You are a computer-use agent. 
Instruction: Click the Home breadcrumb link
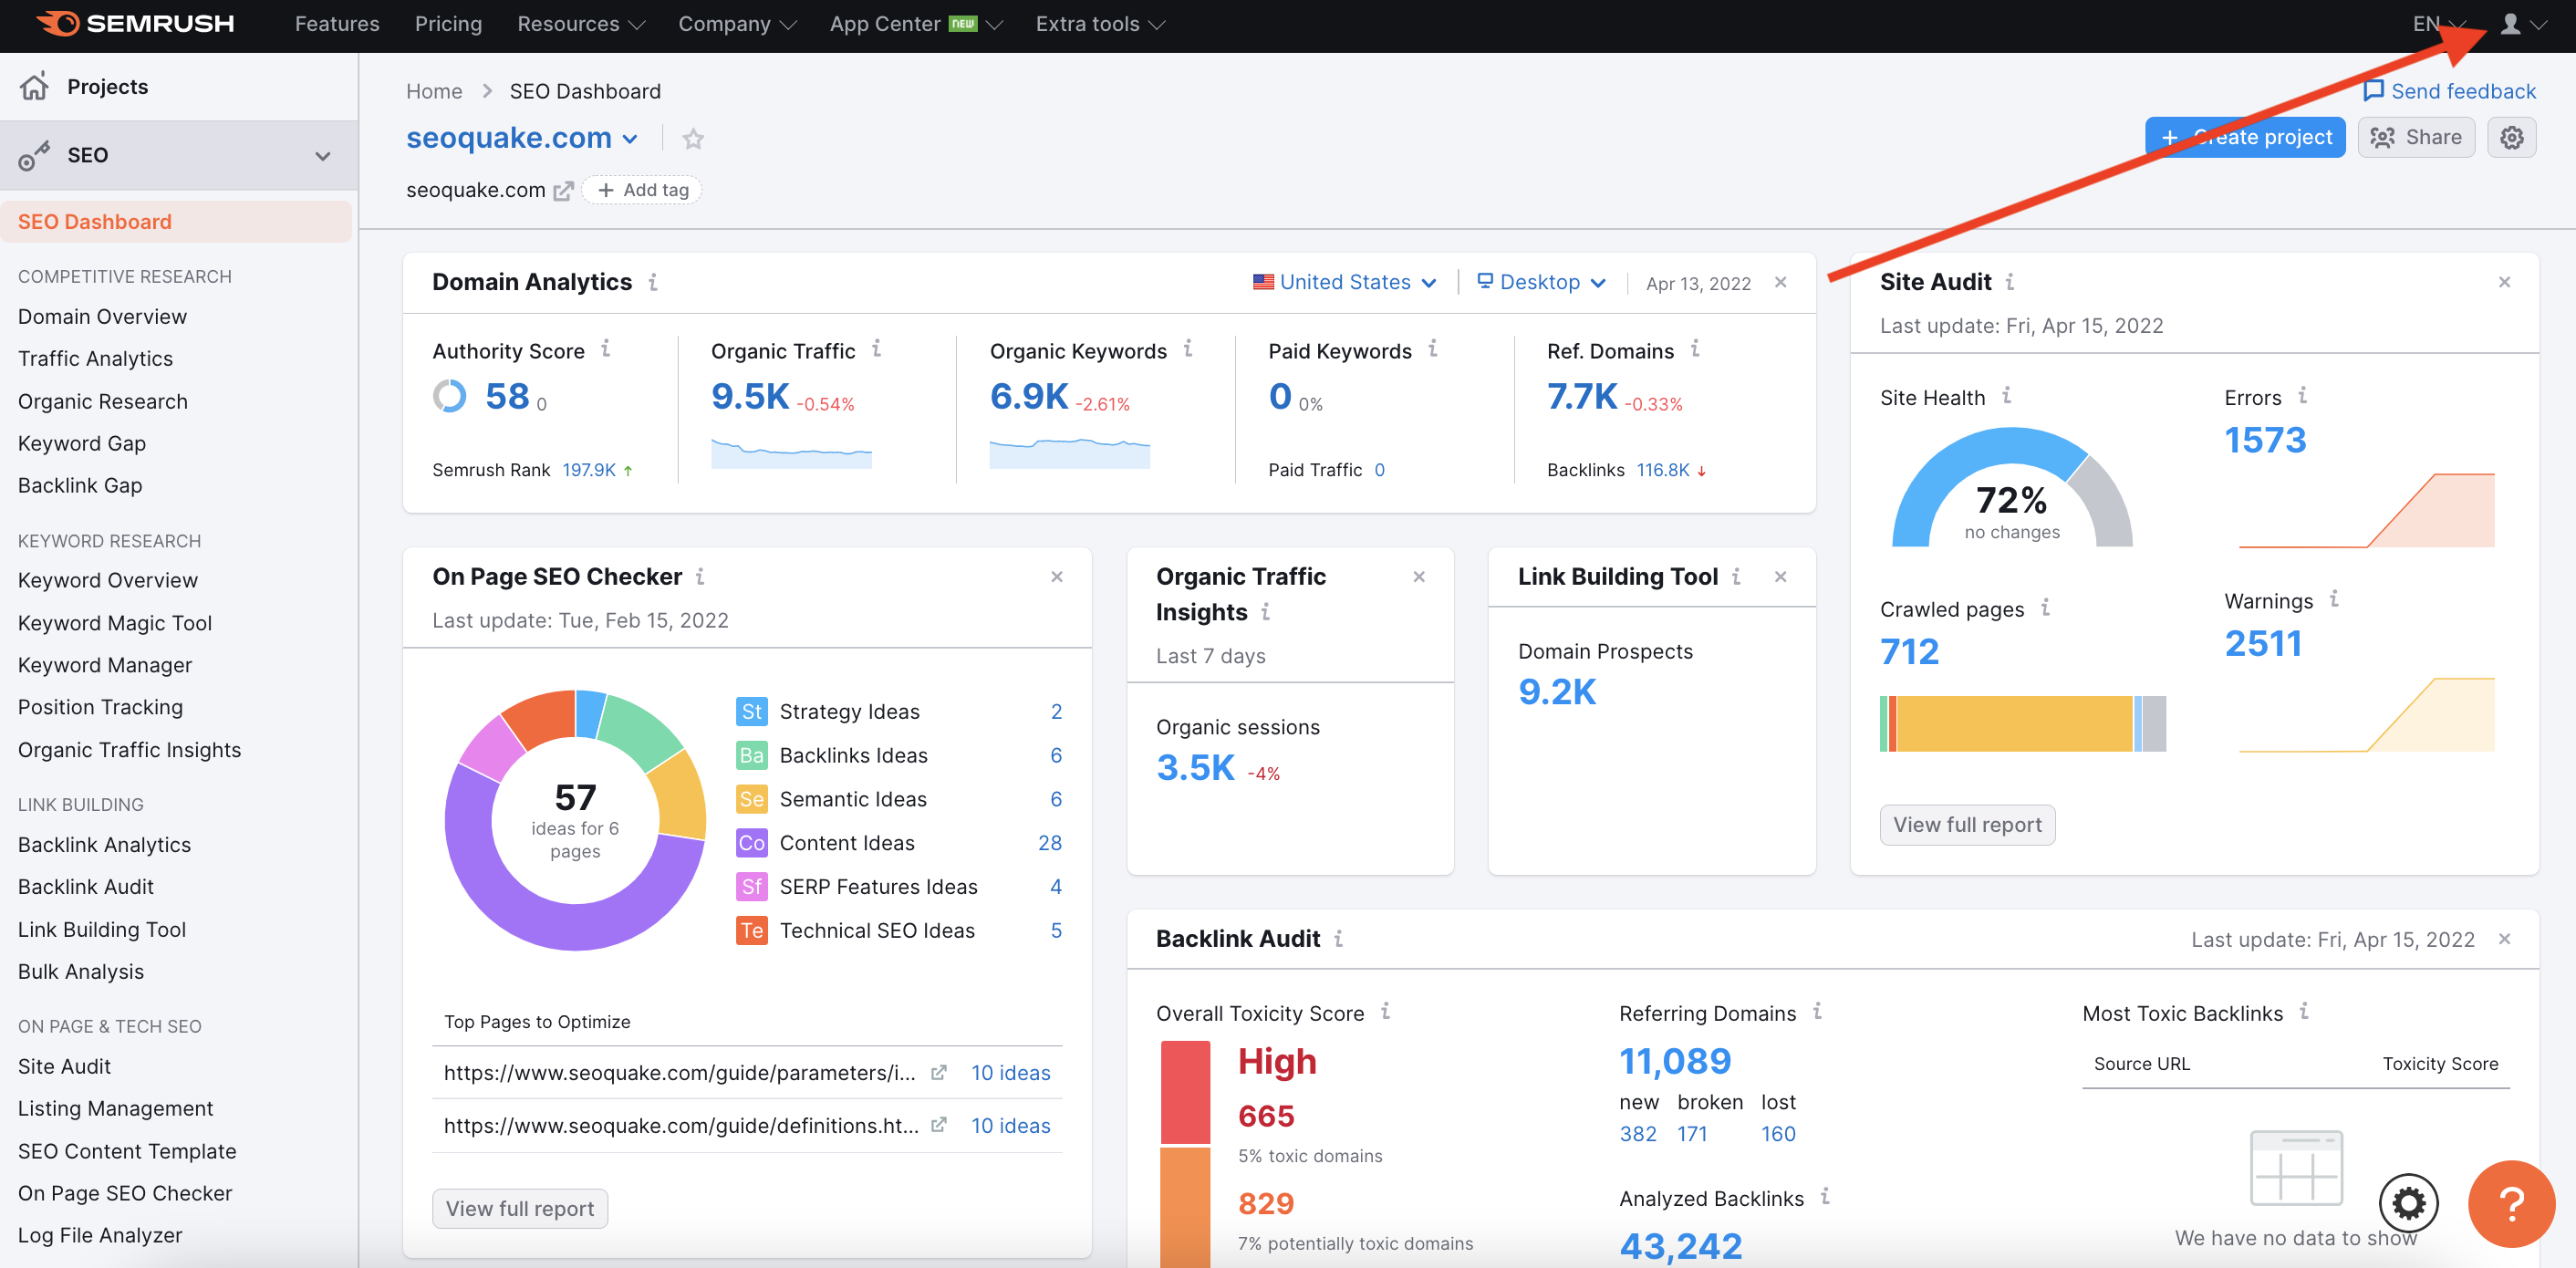pos(434,91)
